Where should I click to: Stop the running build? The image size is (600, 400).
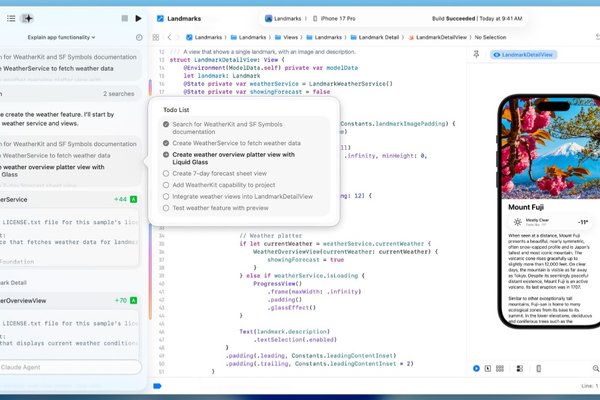click(x=124, y=18)
